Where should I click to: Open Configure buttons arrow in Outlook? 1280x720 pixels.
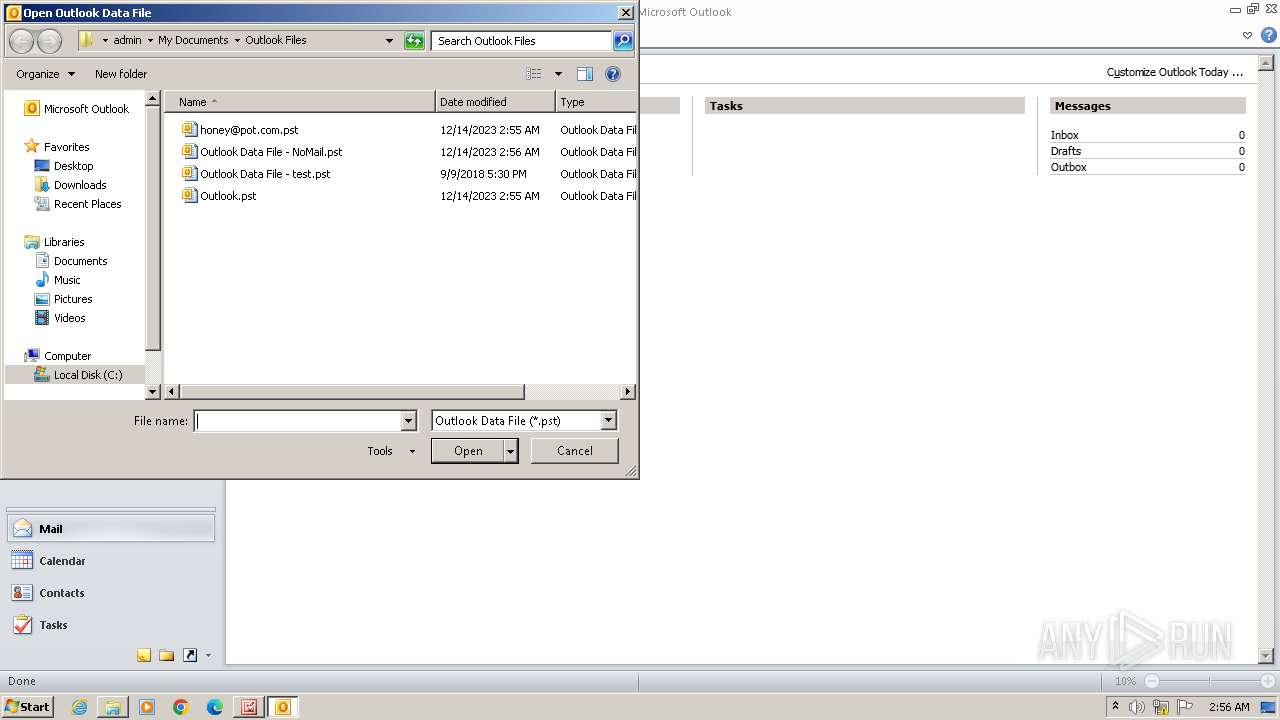(208, 656)
